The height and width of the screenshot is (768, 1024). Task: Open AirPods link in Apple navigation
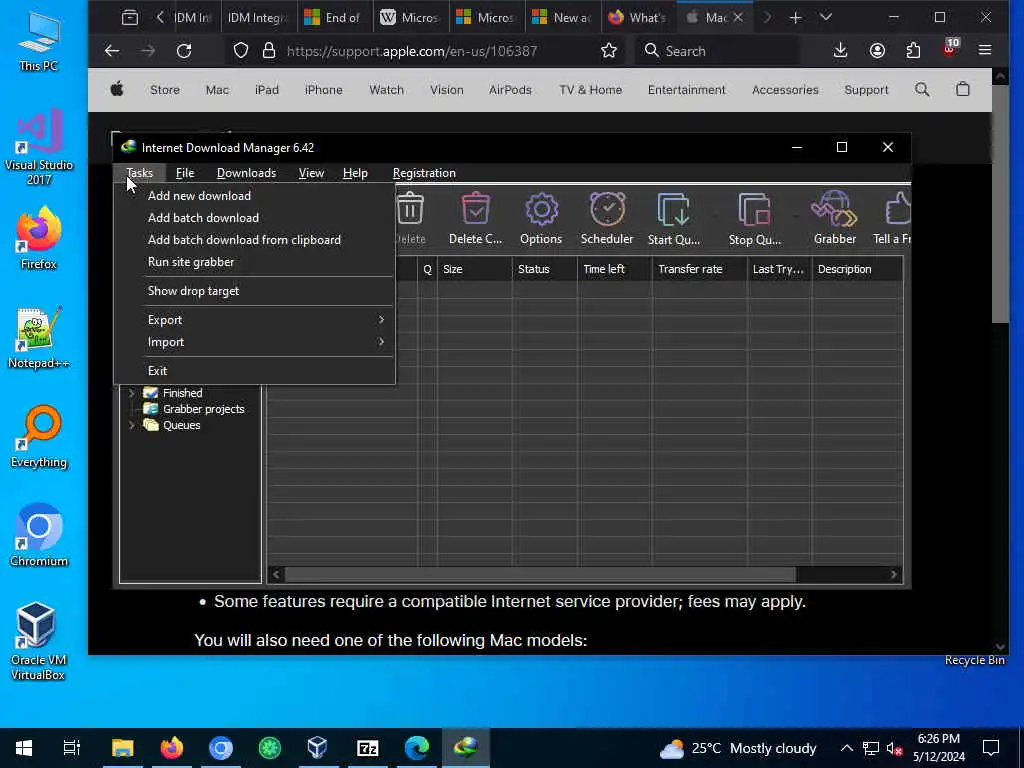coord(510,90)
